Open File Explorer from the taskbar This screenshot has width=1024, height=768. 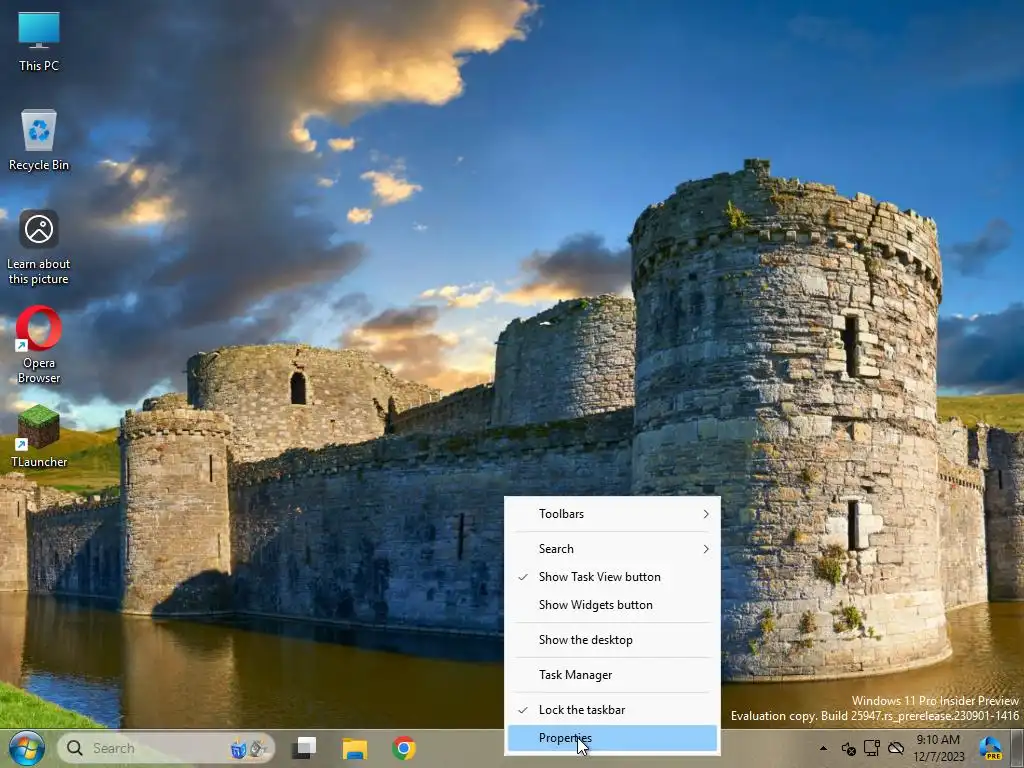pos(355,748)
